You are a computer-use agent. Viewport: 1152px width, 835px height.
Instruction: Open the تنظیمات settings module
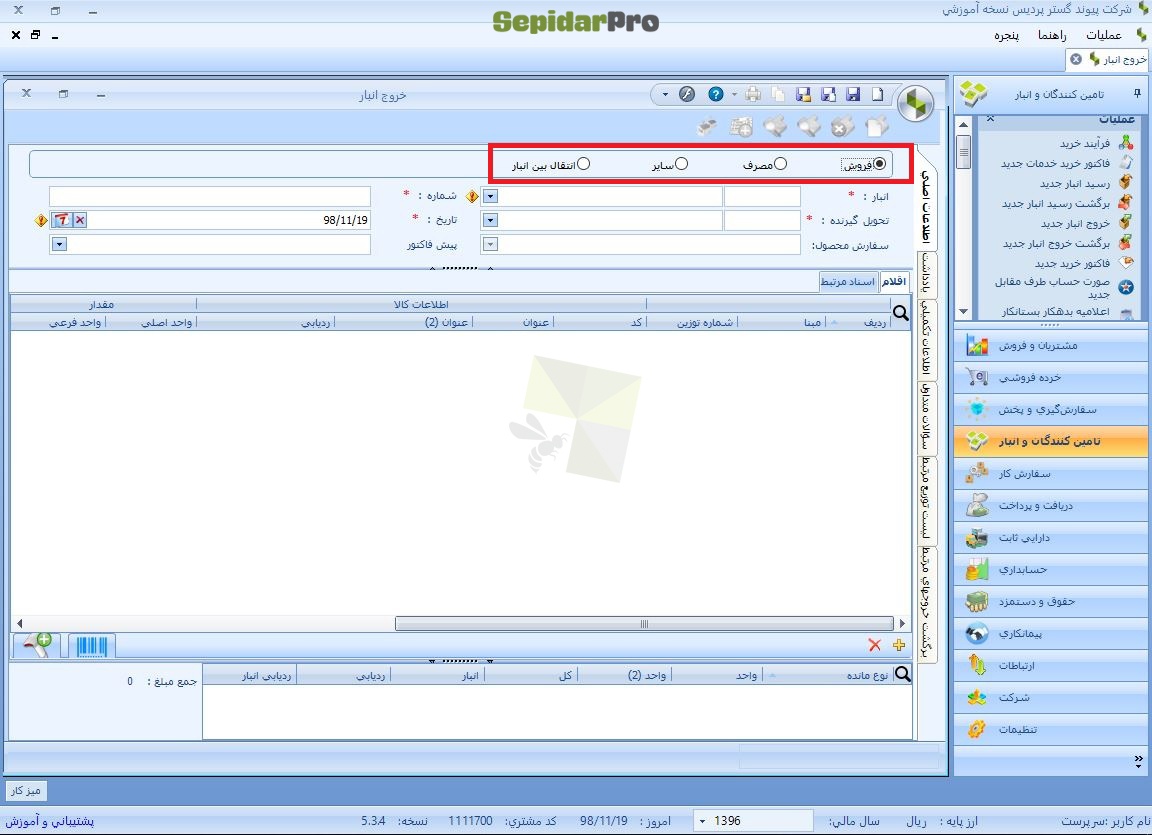pyautogui.click(x=1051, y=729)
